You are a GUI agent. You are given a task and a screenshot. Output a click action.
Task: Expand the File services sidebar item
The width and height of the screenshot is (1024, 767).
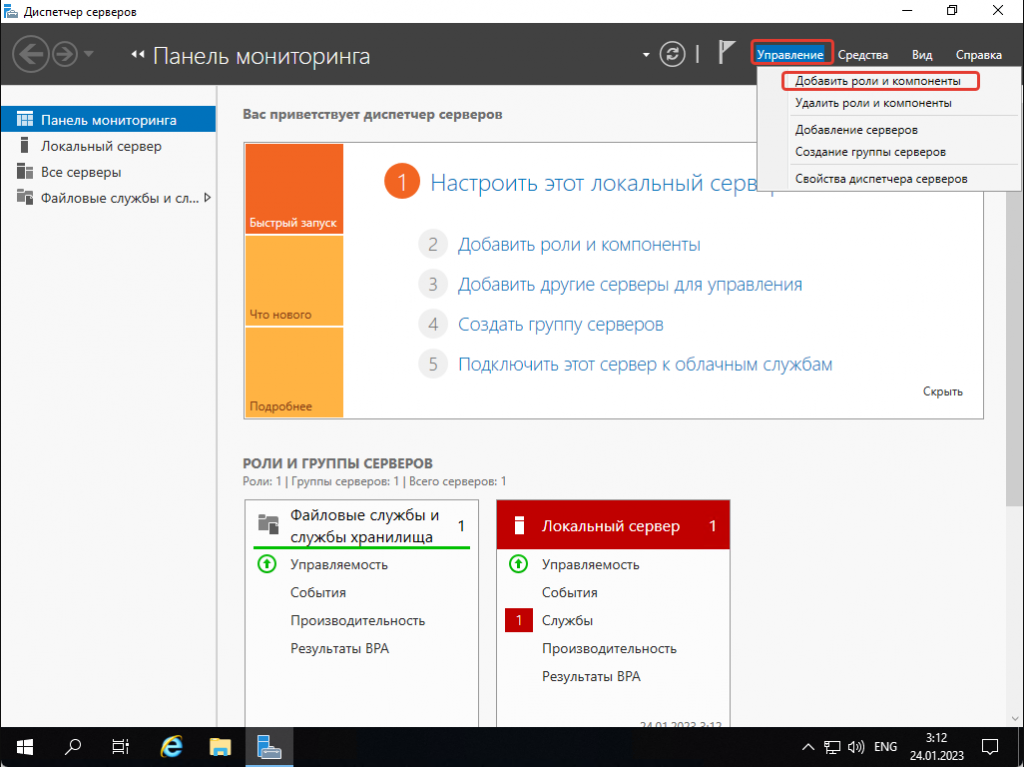[x=207, y=198]
